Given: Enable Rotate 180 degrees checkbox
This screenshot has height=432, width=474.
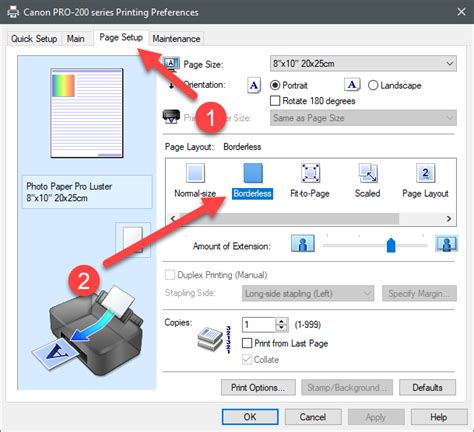Looking at the screenshot, I should click(x=275, y=101).
